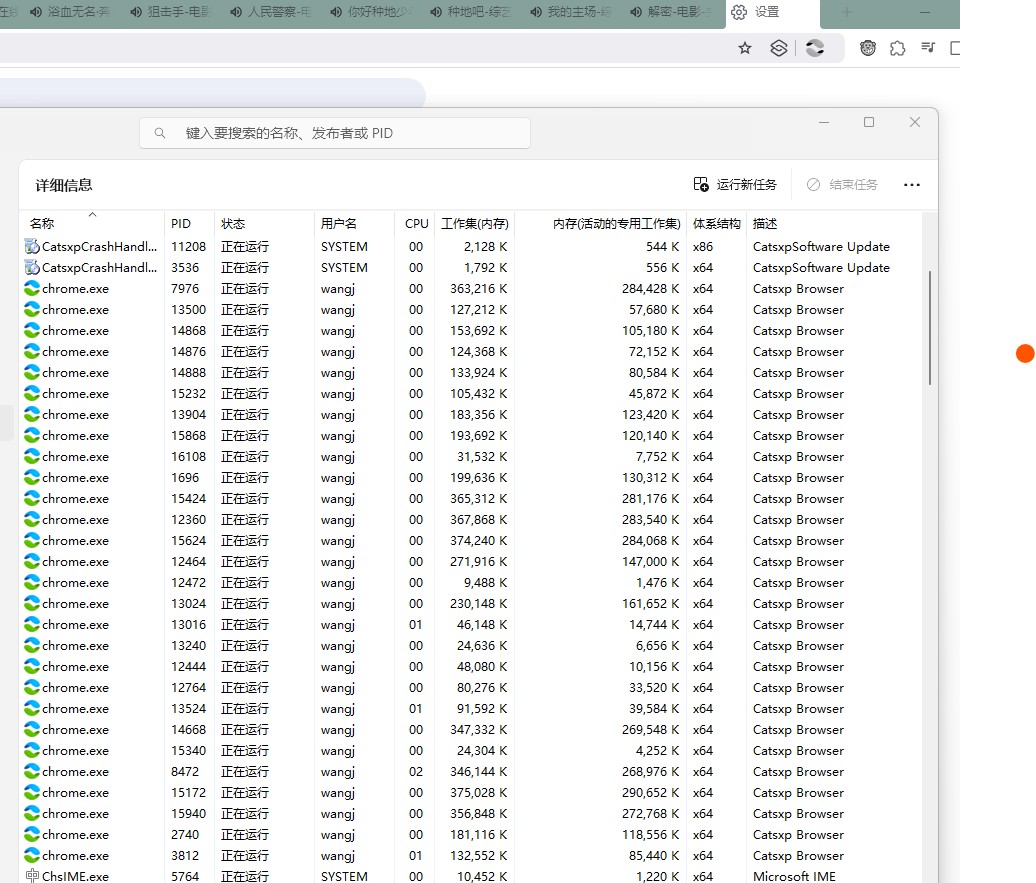Sort by the 工作集(内存) column header
The image size is (1036, 883).
point(475,223)
